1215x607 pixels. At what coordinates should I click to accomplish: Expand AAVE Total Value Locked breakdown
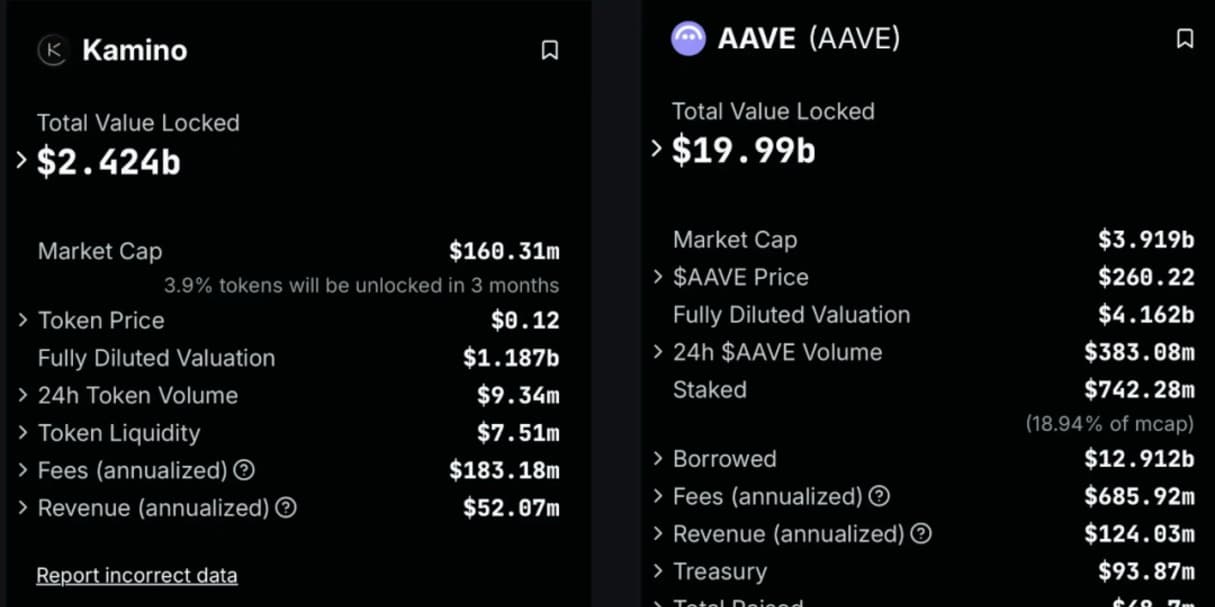coord(656,149)
